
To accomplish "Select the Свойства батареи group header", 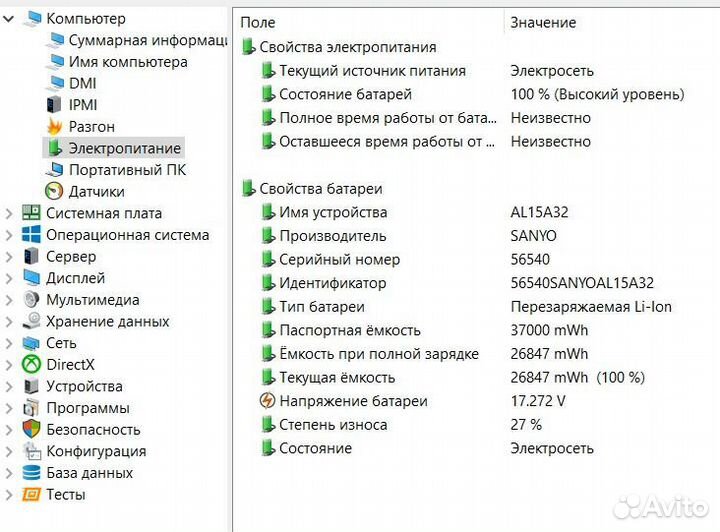I will (321, 189).
